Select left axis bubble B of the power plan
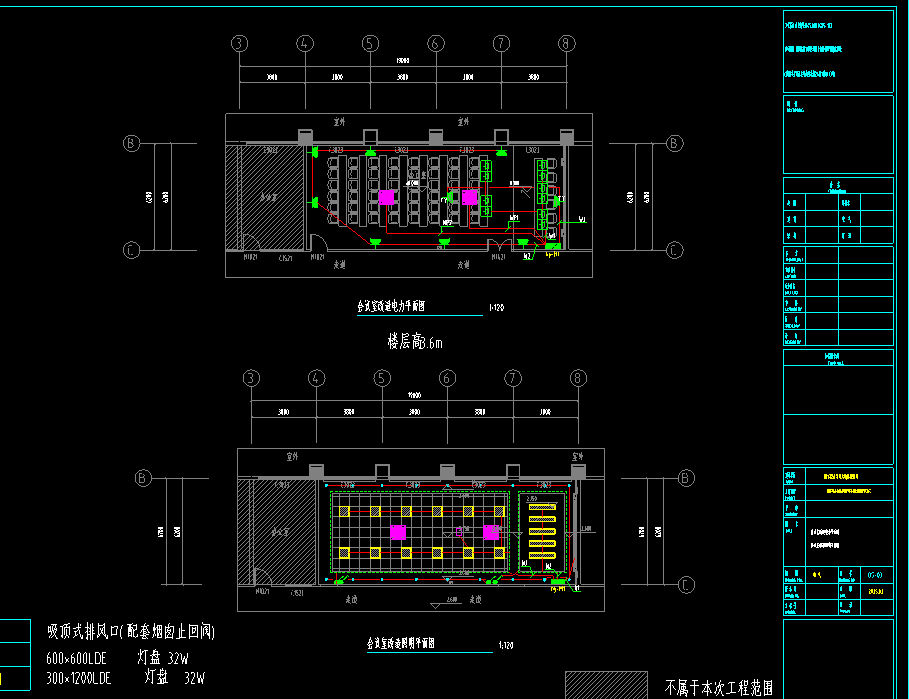Screen dimensions: 909x699 (x=132, y=143)
